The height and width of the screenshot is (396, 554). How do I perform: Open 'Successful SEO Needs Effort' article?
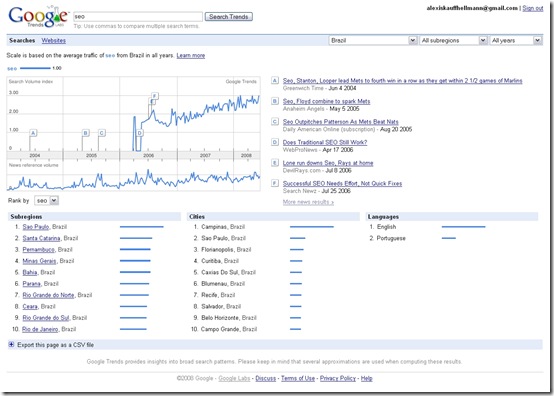(342, 183)
